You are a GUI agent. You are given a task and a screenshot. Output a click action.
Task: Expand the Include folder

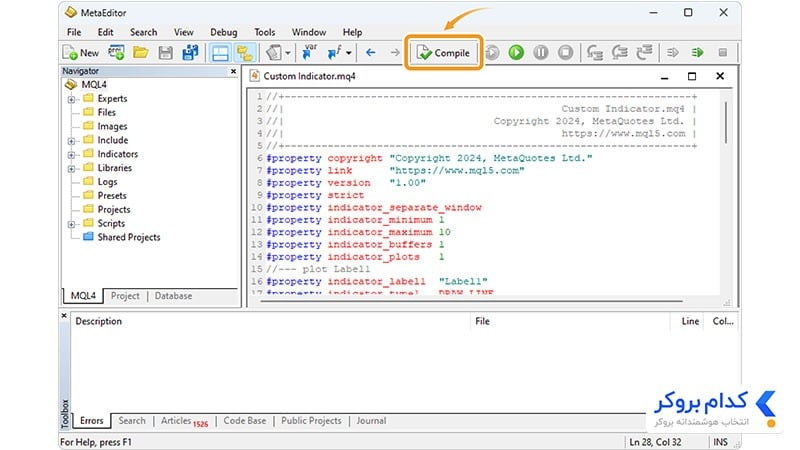(71, 140)
